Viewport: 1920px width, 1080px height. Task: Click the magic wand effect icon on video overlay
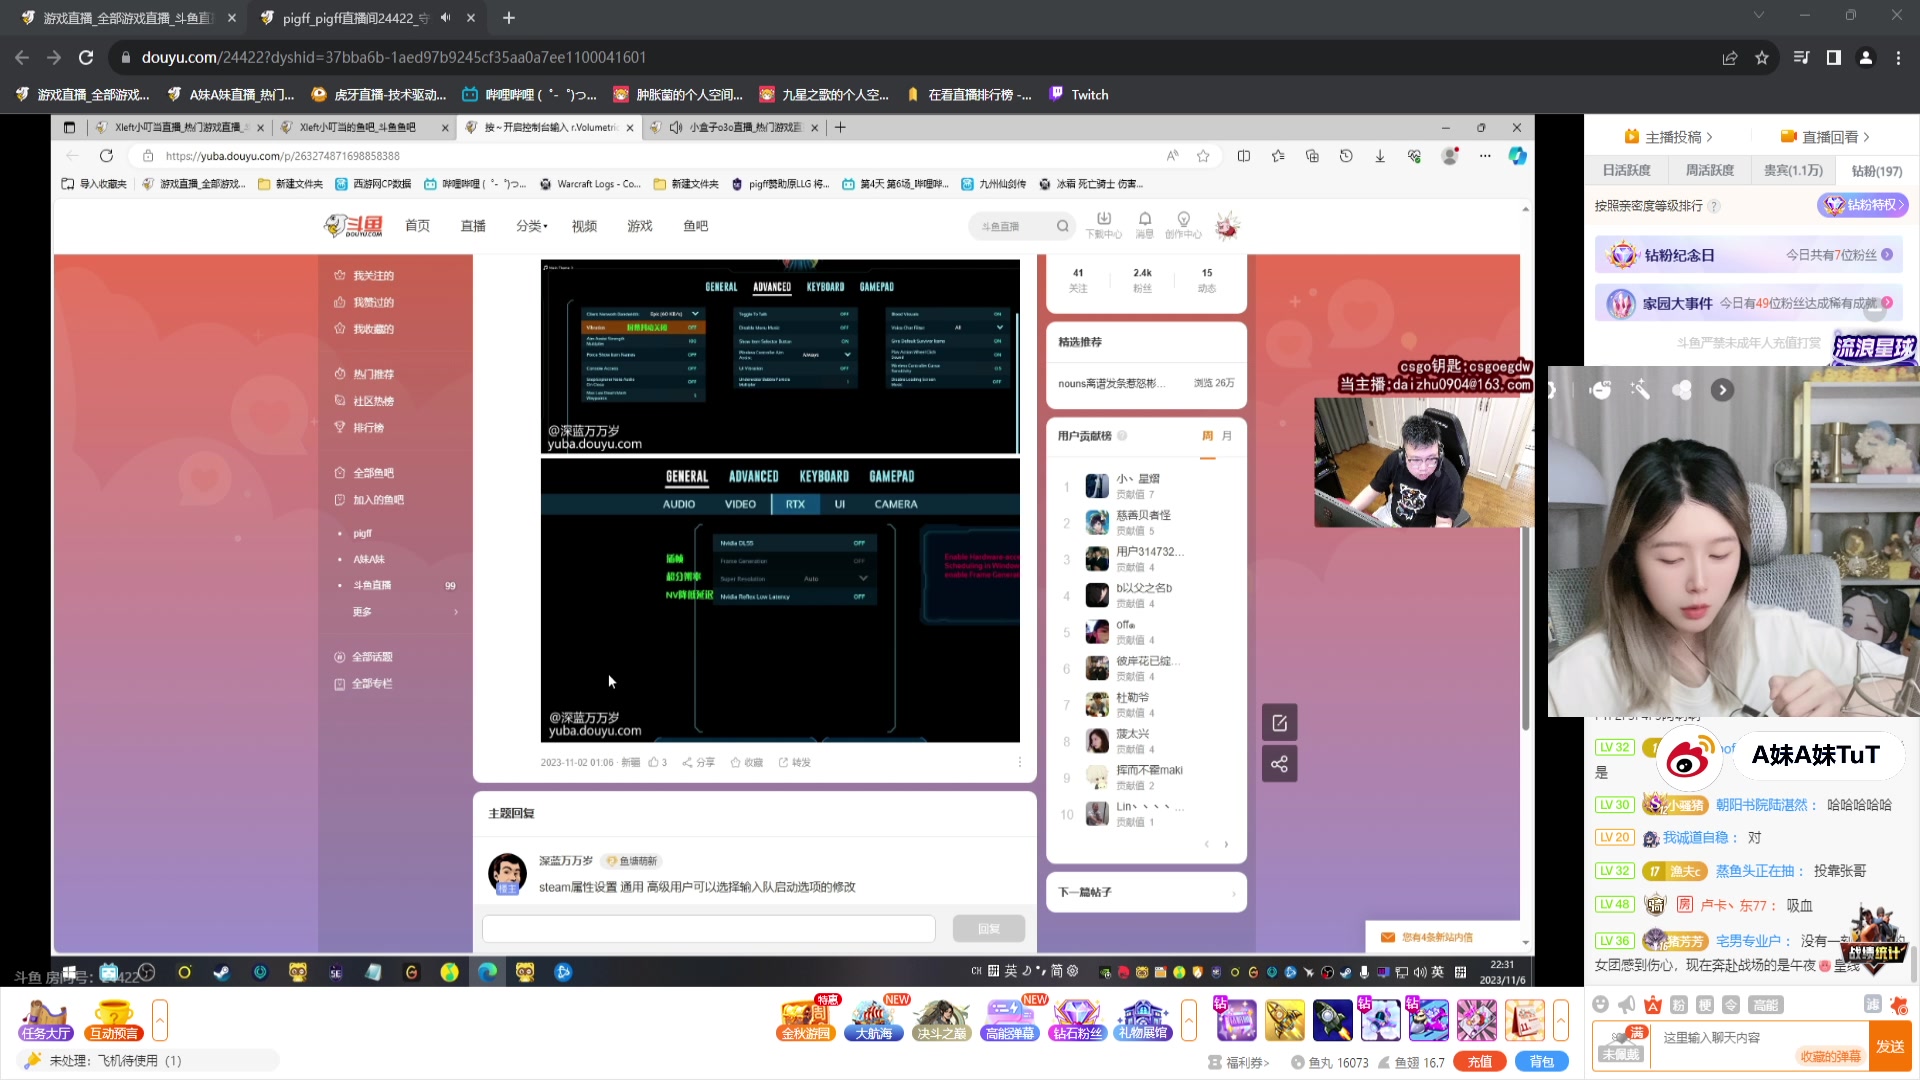point(1640,390)
